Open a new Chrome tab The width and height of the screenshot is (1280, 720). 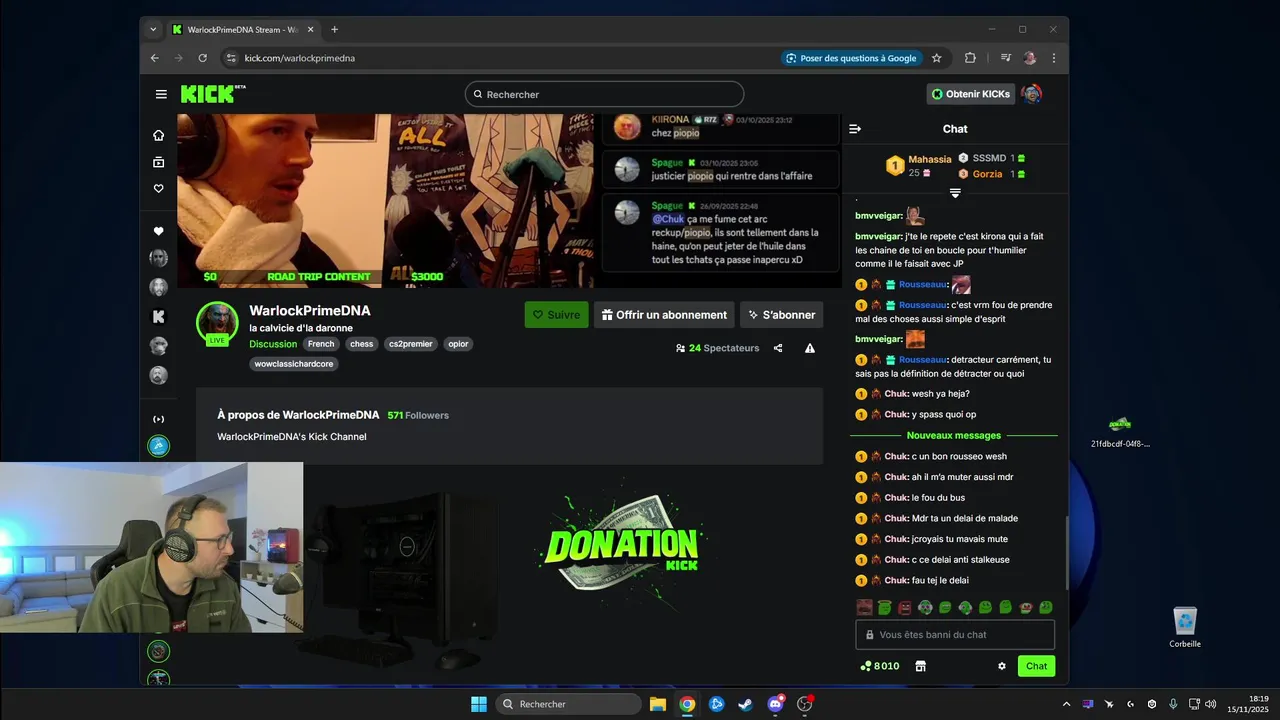click(x=334, y=30)
